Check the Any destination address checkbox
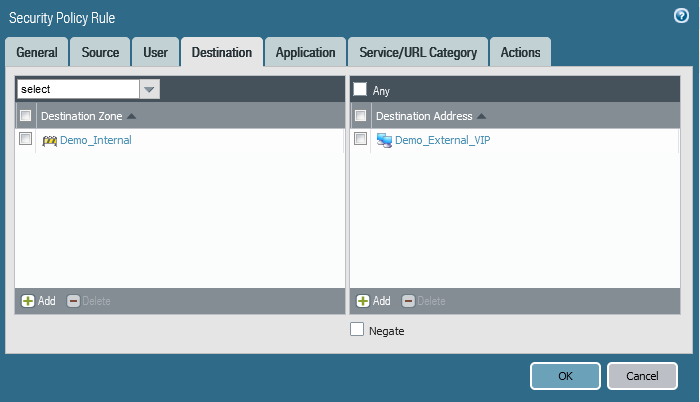This screenshot has height=402, width=700. pyautogui.click(x=360, y=89)
